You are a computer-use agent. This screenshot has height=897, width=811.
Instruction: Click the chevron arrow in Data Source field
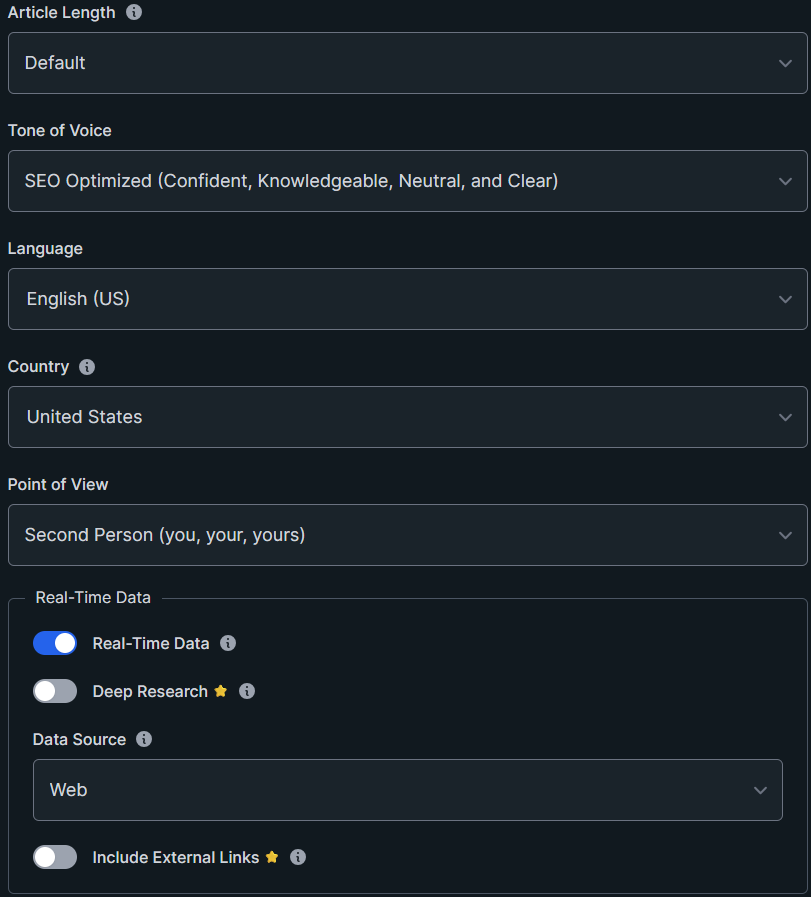coord(760,790)
